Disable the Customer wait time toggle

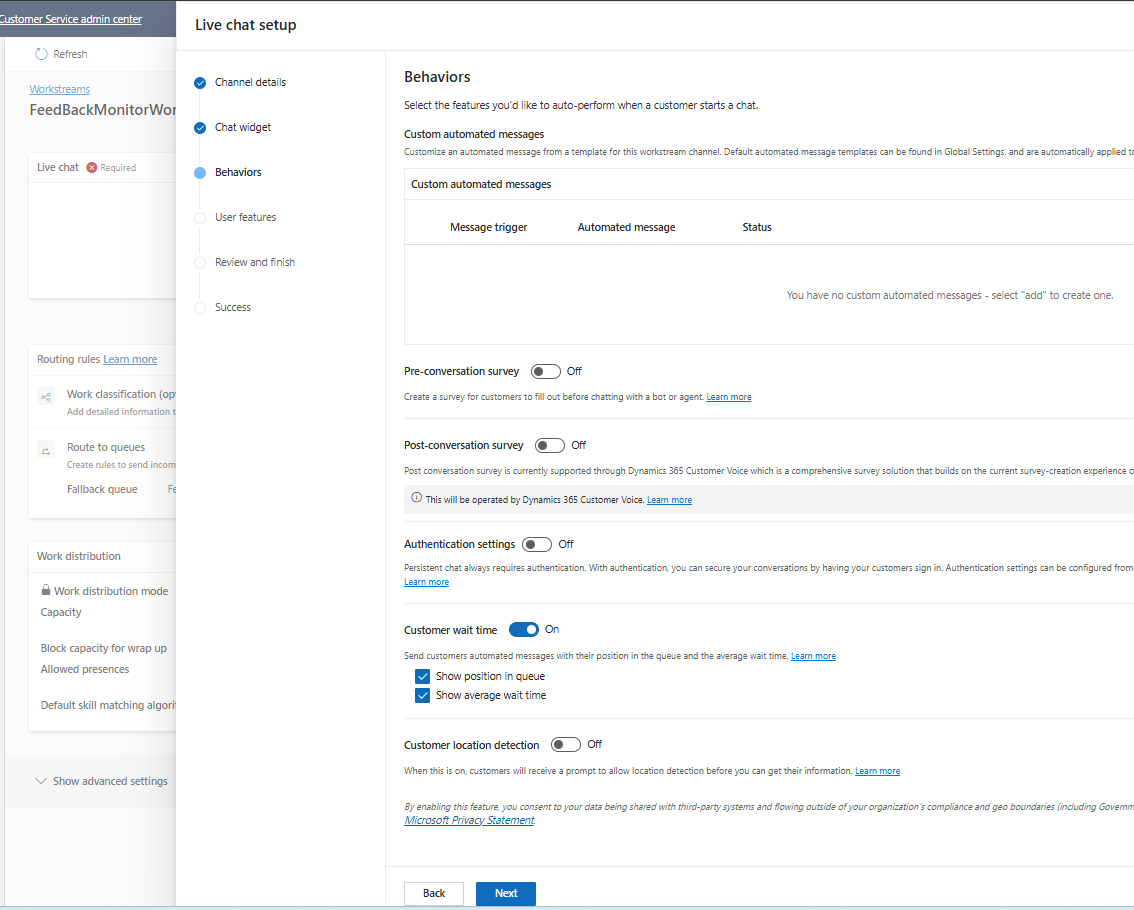point(524,630)
